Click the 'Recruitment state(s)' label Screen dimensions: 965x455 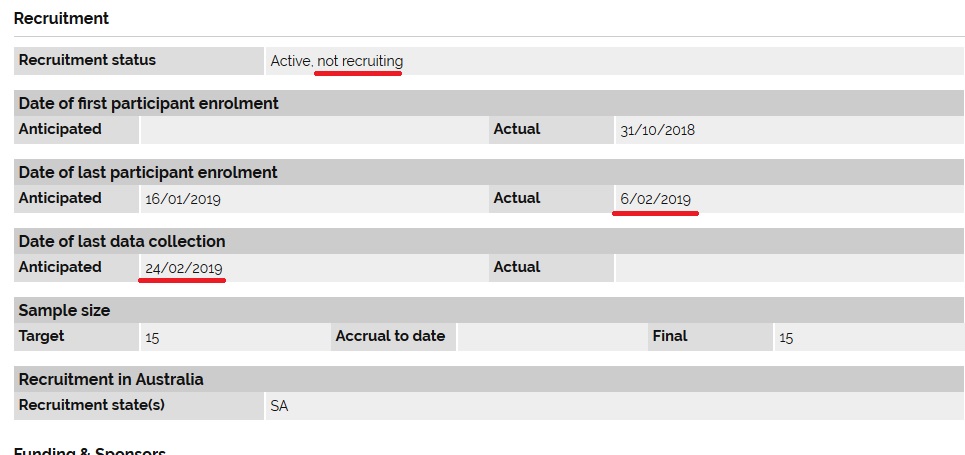92,405
